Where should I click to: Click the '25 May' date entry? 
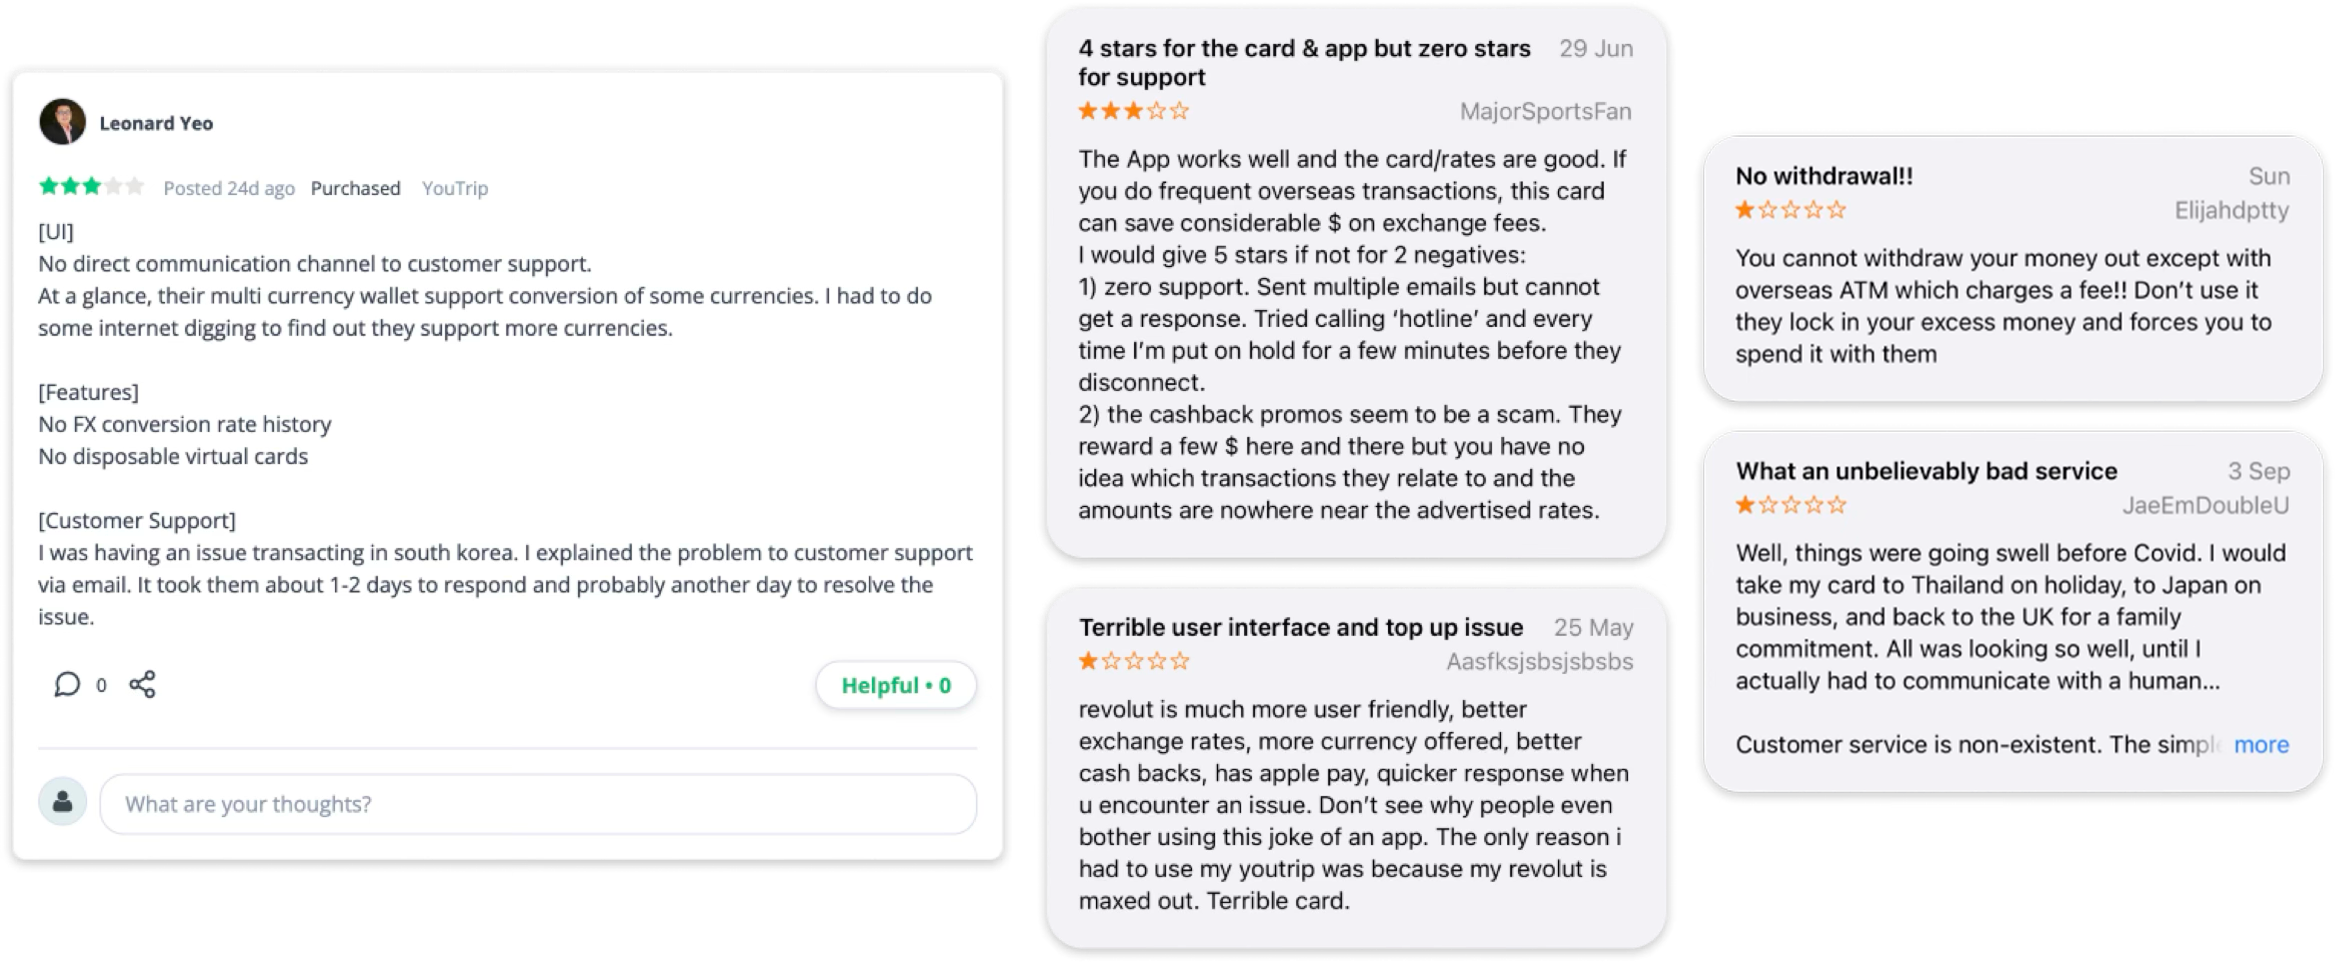coord(1593,628)
